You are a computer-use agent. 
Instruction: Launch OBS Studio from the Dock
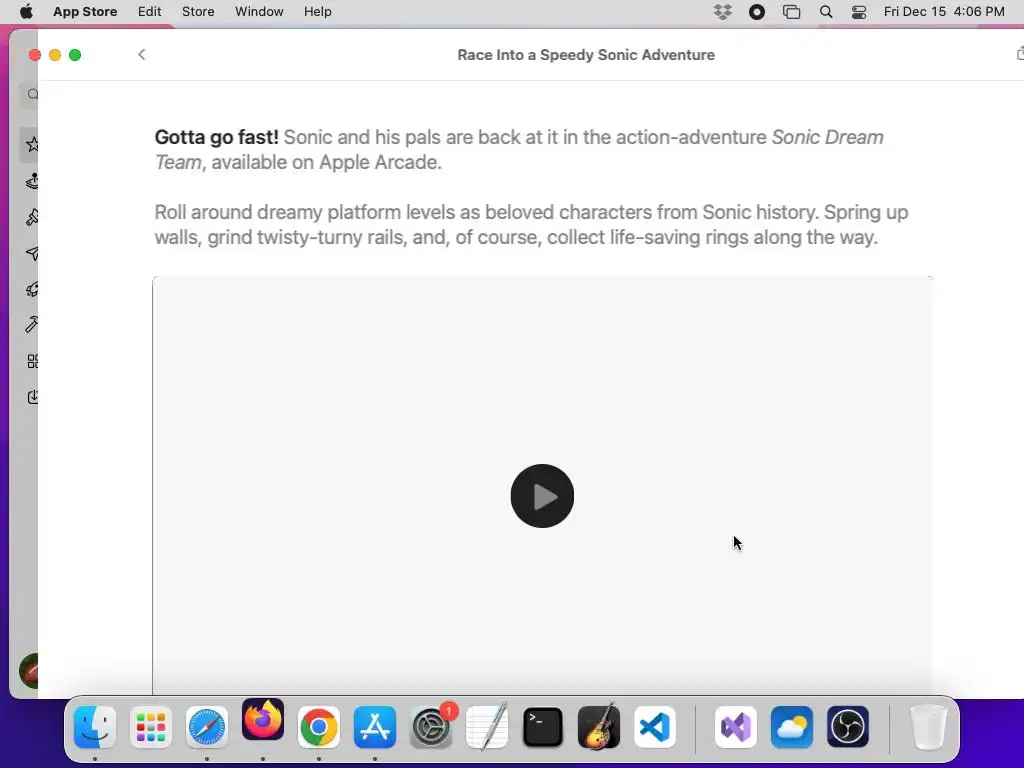[848, 727]
